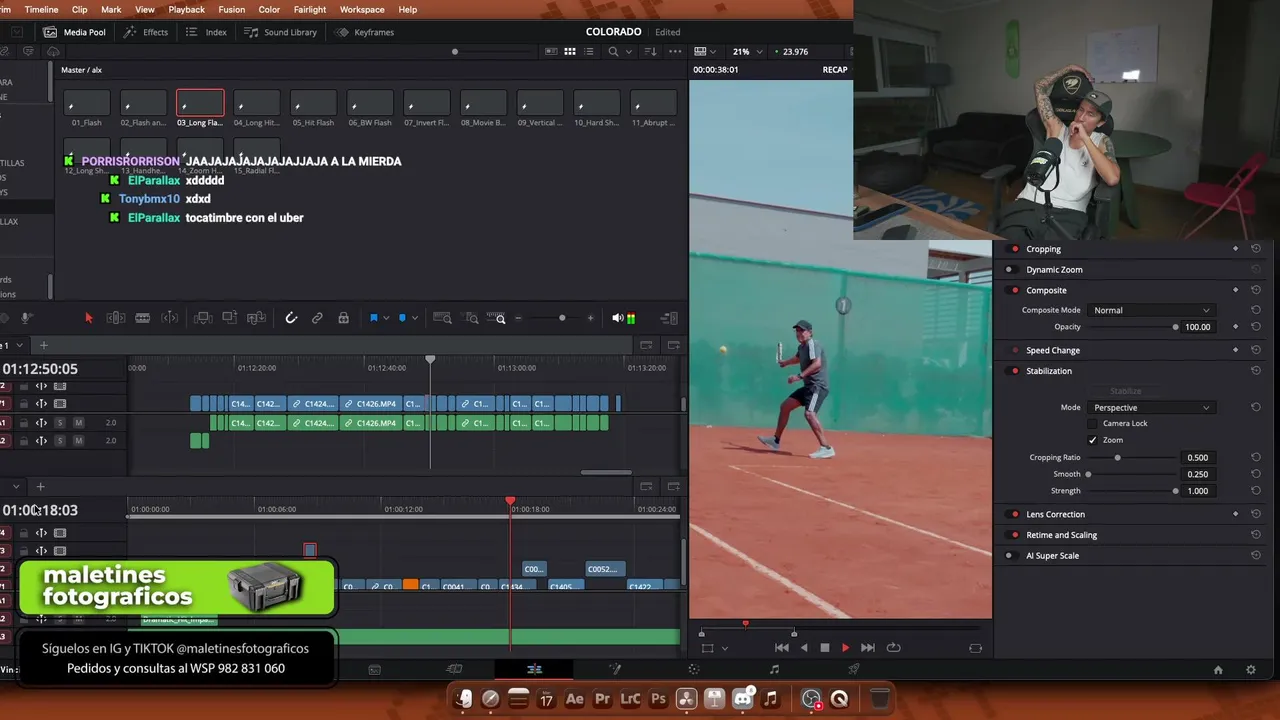
Task: Click the viewer stop button
Action: pos(824,648)
